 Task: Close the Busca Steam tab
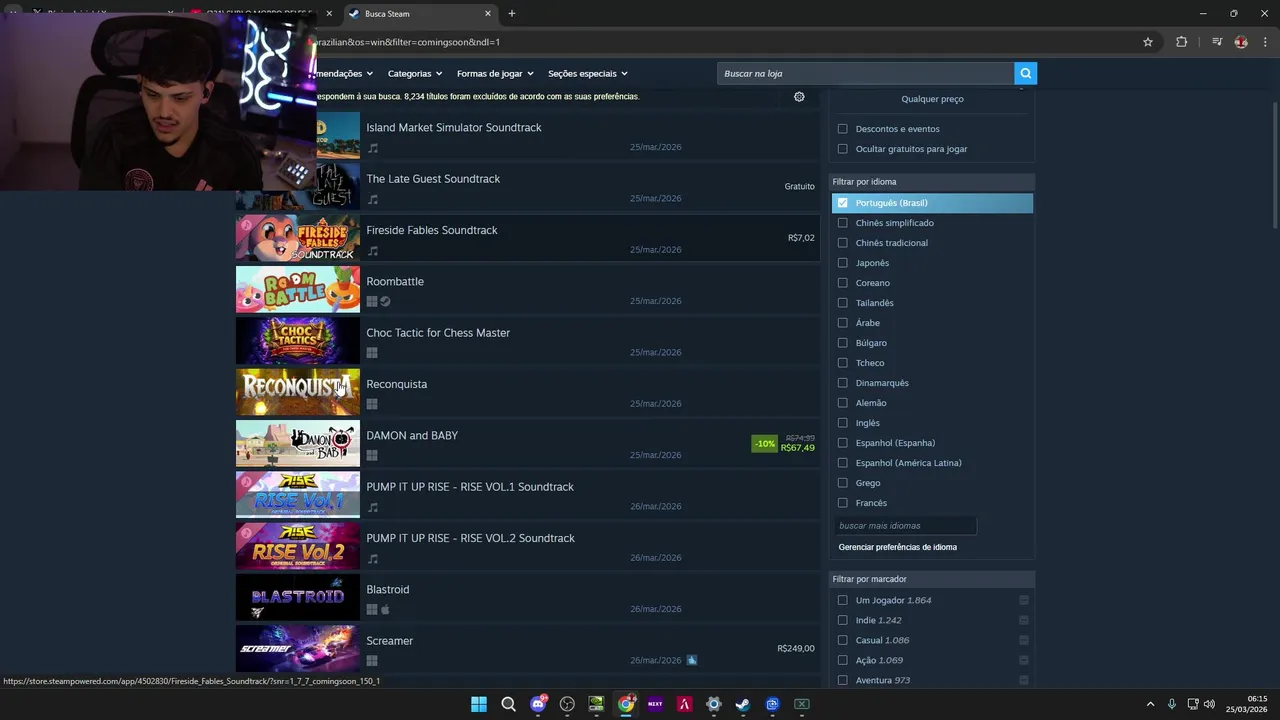[488, 14]
